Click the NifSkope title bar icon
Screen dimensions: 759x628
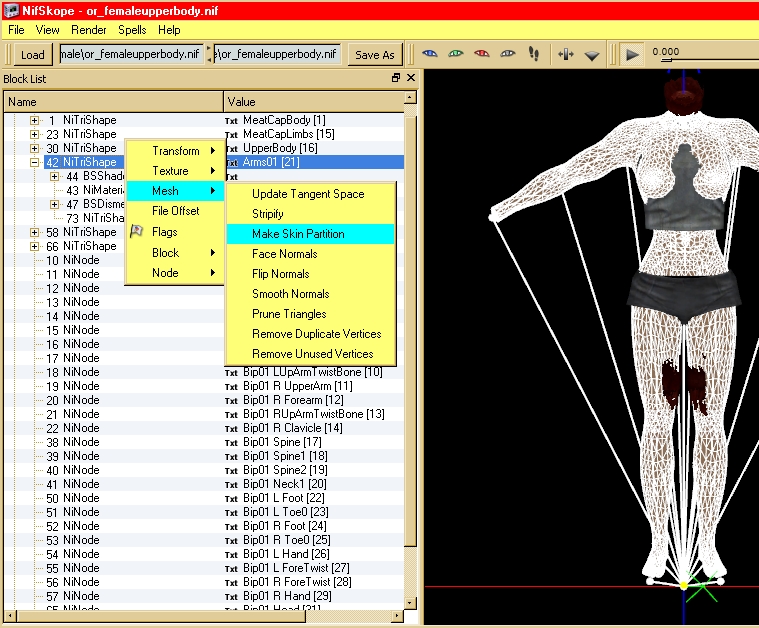point(11,10)
